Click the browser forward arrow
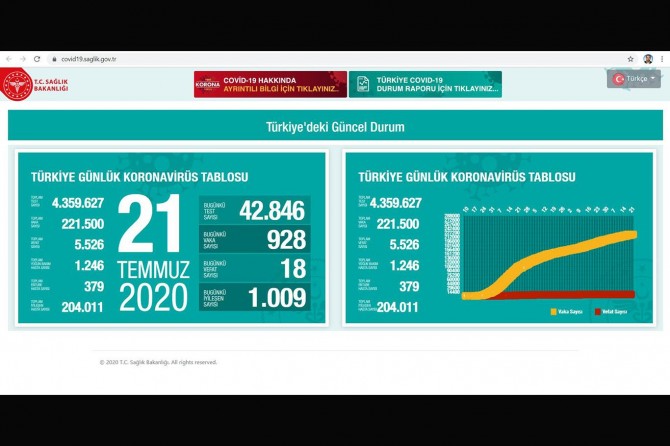Image resolution: width=670 pixels, height=446 pixels. click(x=23, y=59)
